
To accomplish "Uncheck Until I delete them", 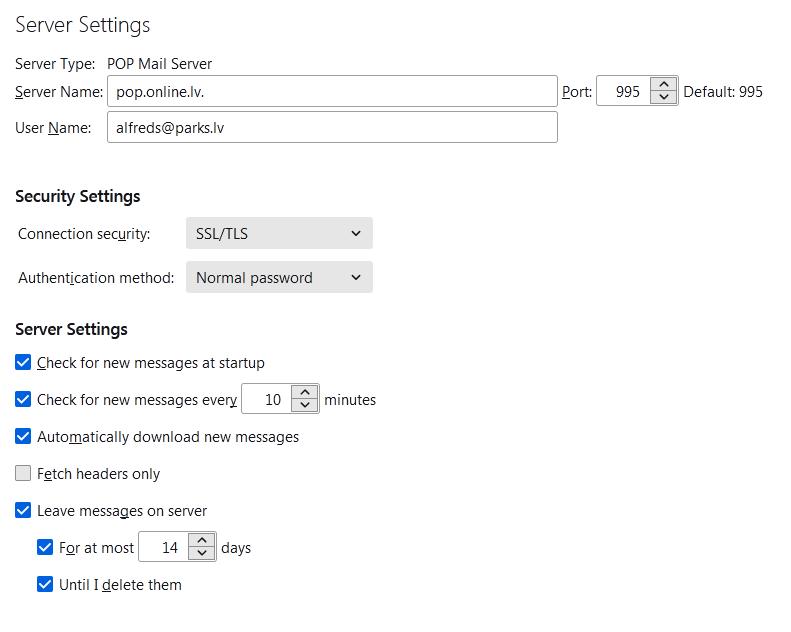I will click(x=45, y=584).
